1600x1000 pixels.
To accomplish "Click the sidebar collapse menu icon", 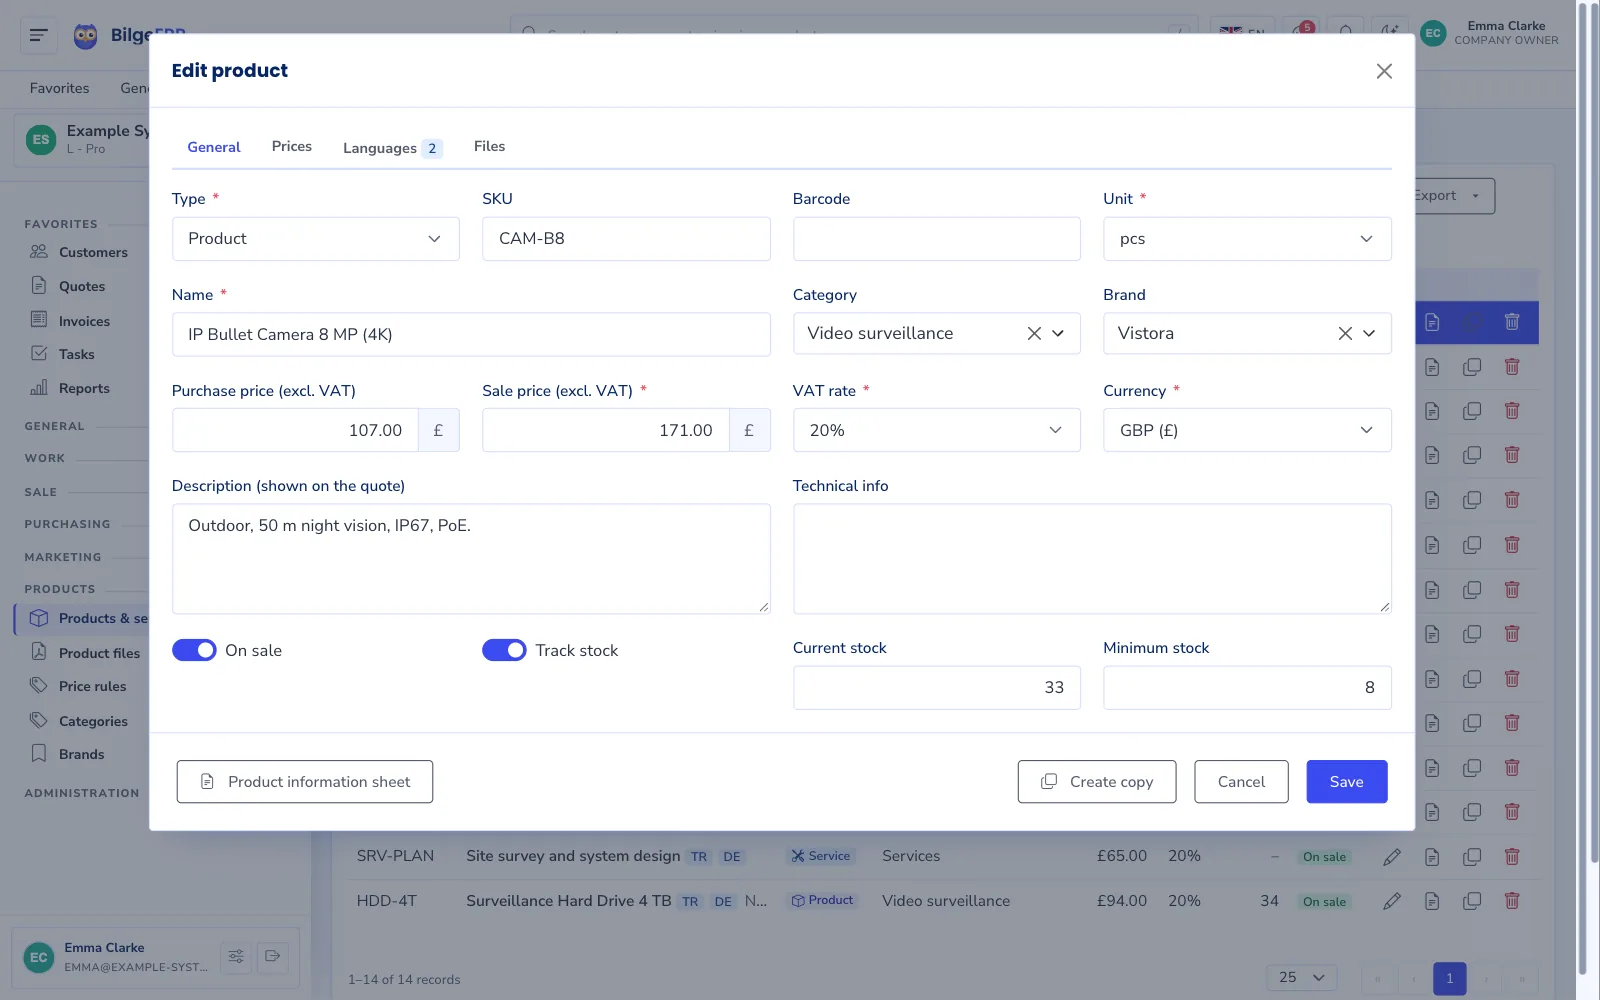I will (39, 35).
